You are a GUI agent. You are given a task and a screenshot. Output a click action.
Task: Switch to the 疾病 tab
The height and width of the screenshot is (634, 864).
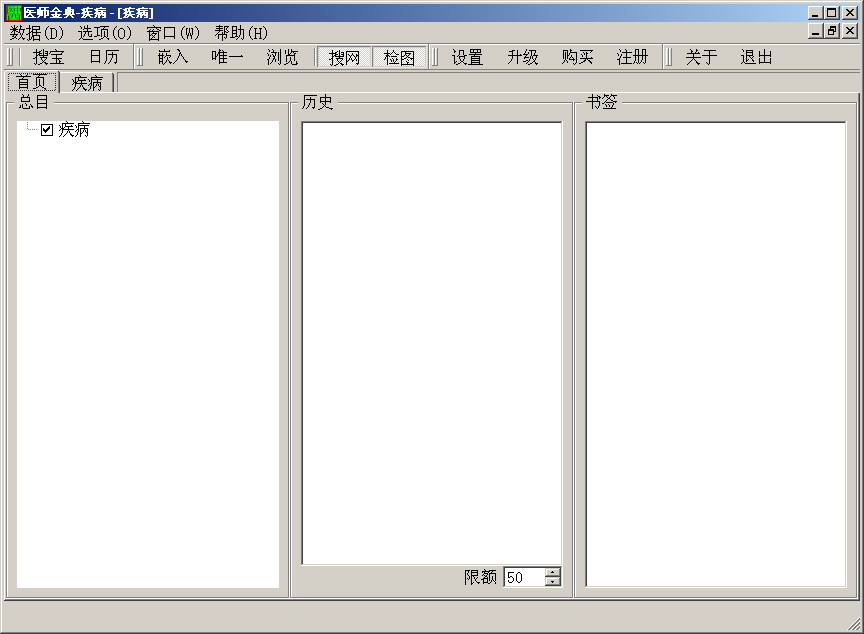pos(87,83)
